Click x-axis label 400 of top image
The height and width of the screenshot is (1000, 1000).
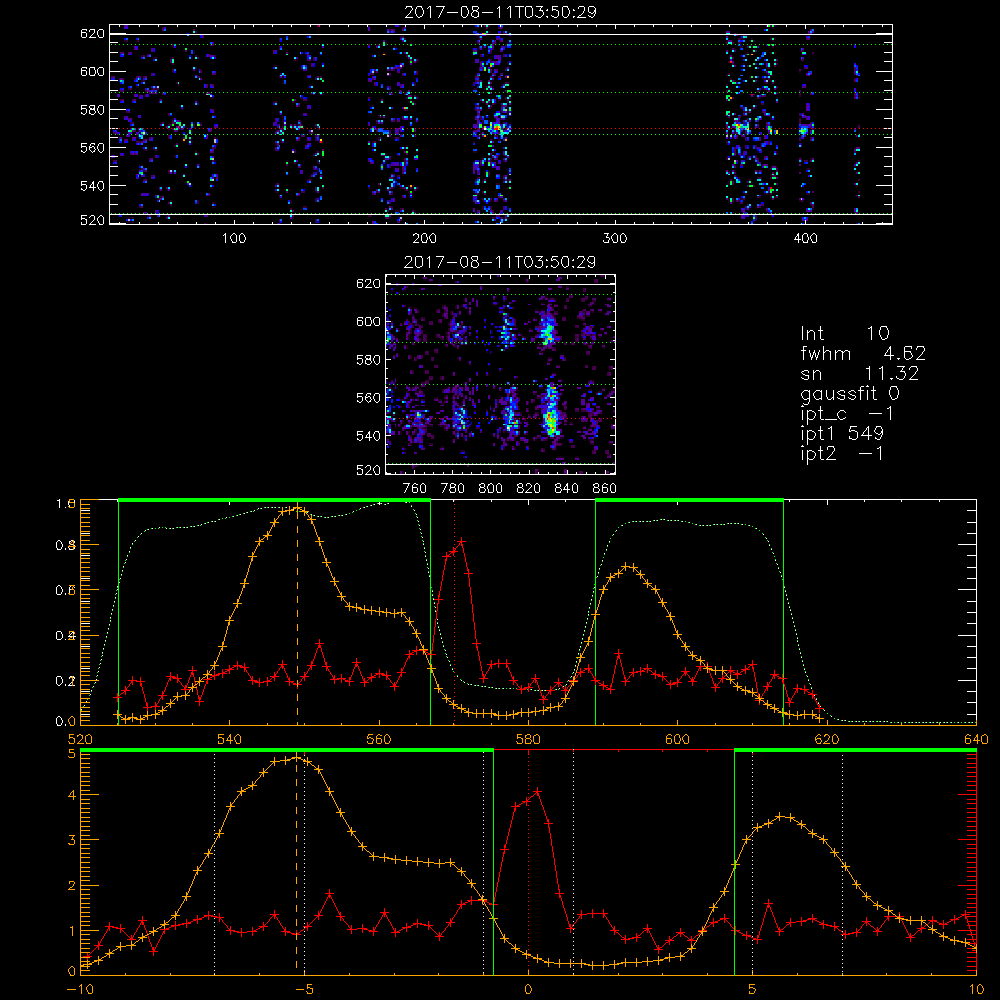[x=805, y=239]
